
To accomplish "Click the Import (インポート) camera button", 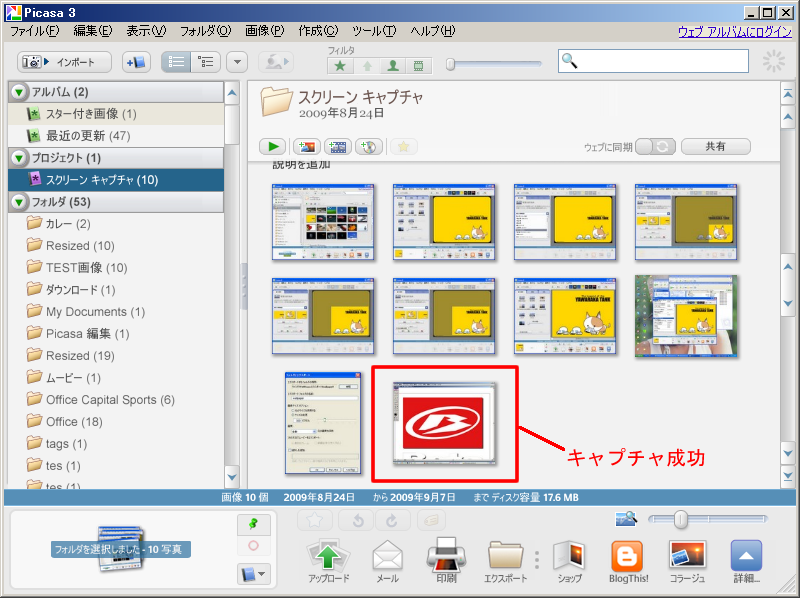I will coord(64,62).
